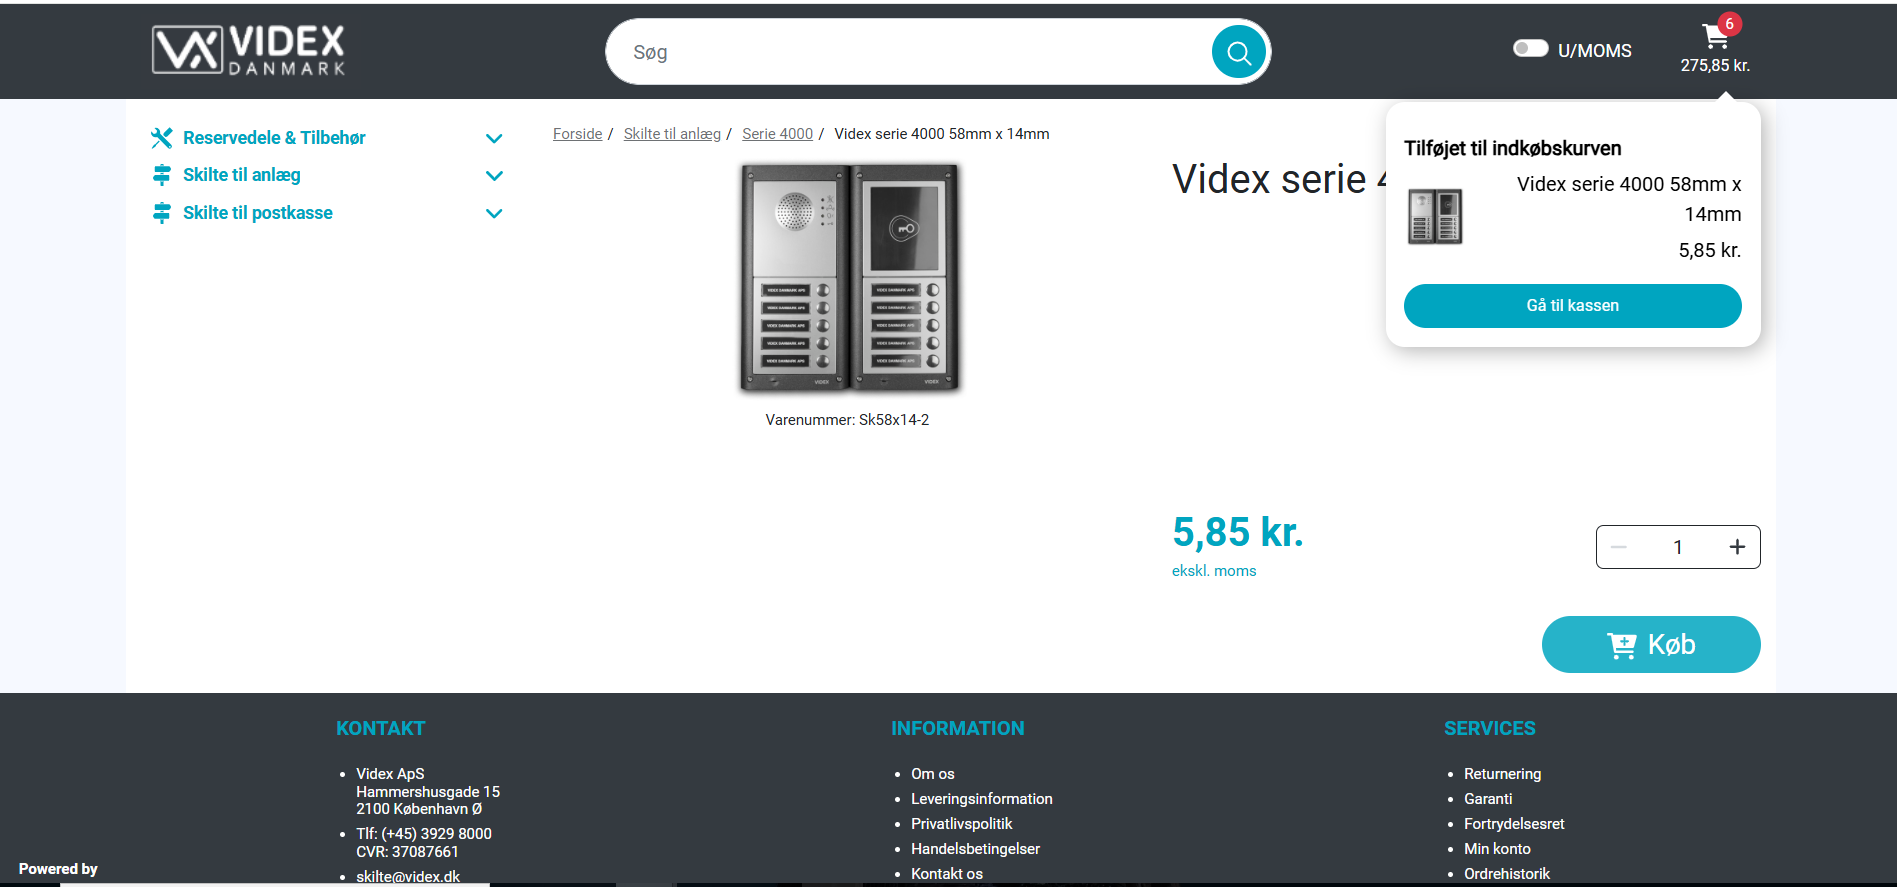The image size is (1897, 887).
Task: Go to Forside breadcrumb link
Action: click(x=577, y=134)
